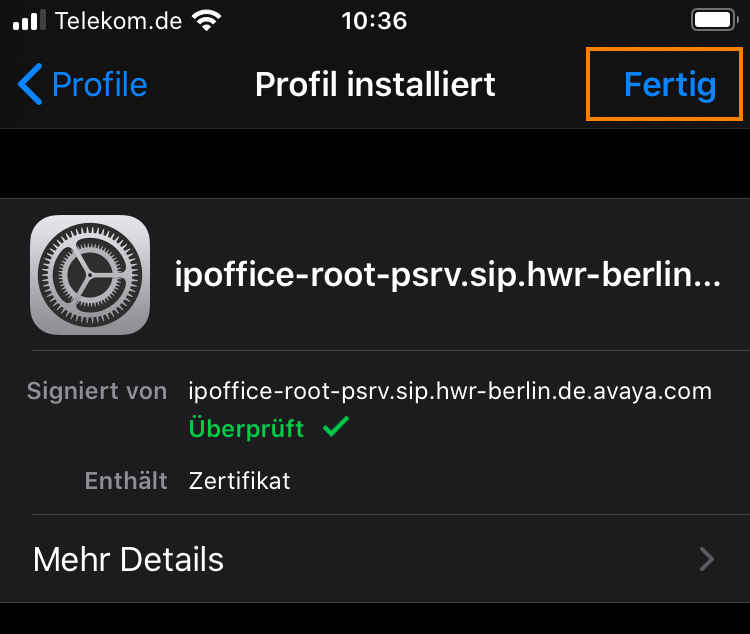Go back to Profile
Image resolution: width=750 pixels, height=634 pixels.
(82, 84)
